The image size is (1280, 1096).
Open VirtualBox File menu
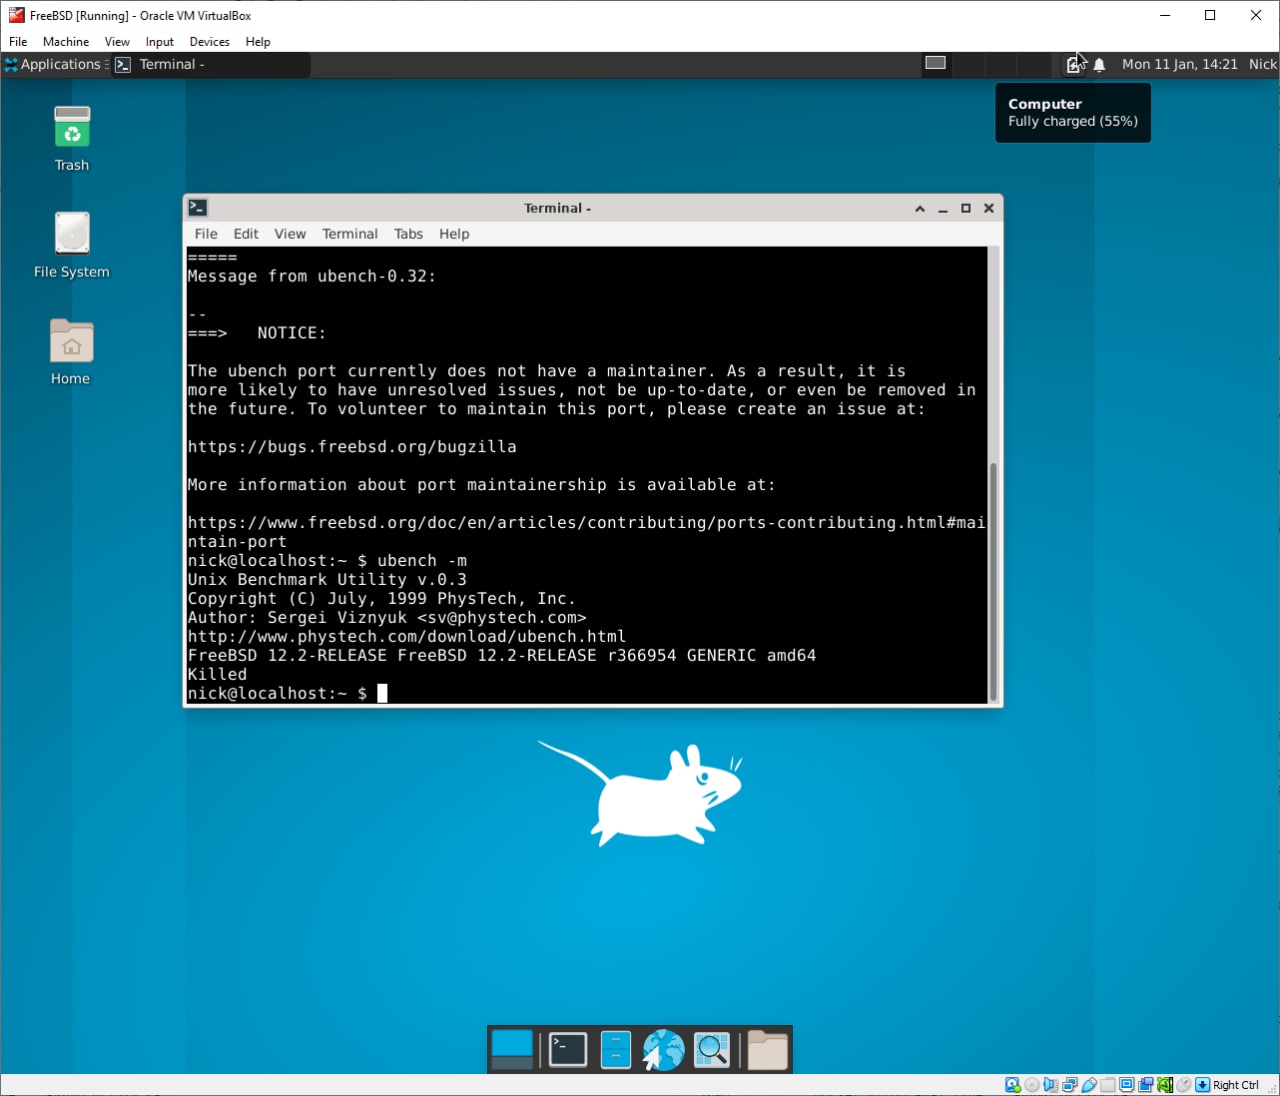click(x=18, y=42)
